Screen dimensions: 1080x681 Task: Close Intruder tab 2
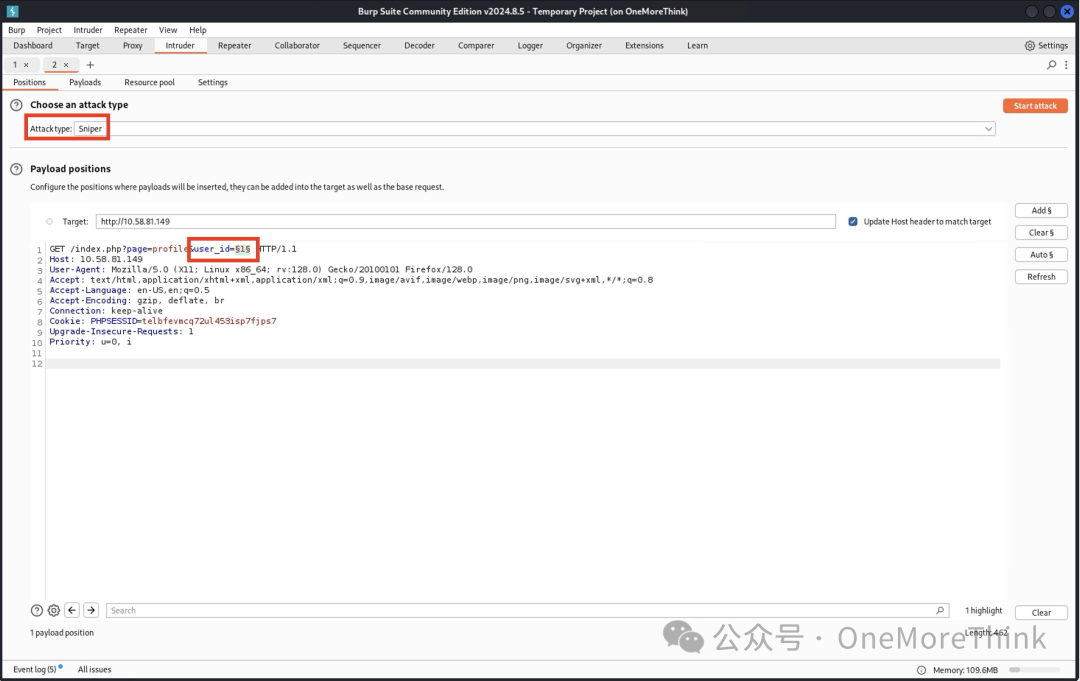pyautogui.click(x=66, y=65)
